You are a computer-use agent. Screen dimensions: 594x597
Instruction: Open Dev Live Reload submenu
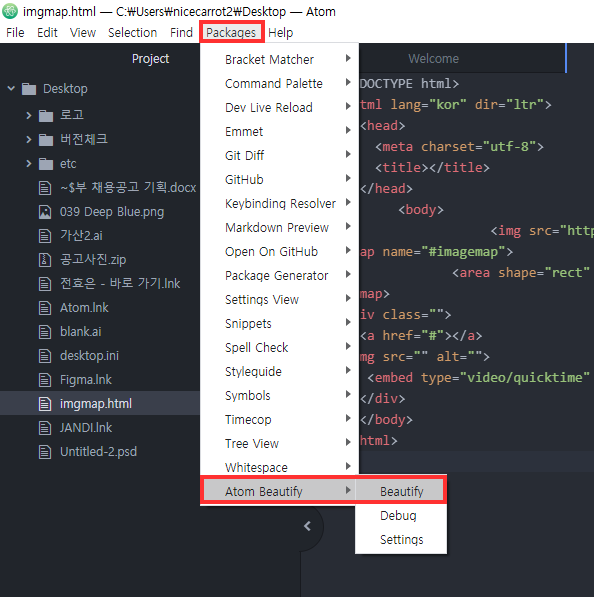(279, 107)
